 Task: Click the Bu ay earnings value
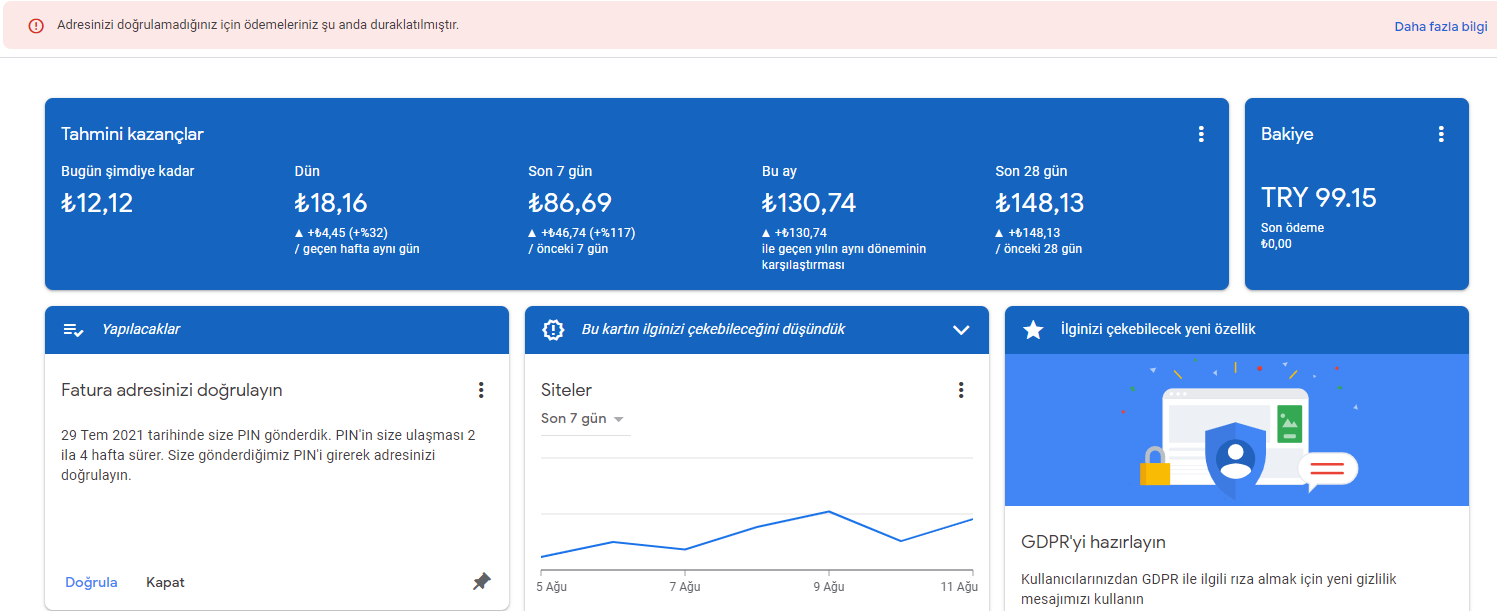tap(809, 203)
